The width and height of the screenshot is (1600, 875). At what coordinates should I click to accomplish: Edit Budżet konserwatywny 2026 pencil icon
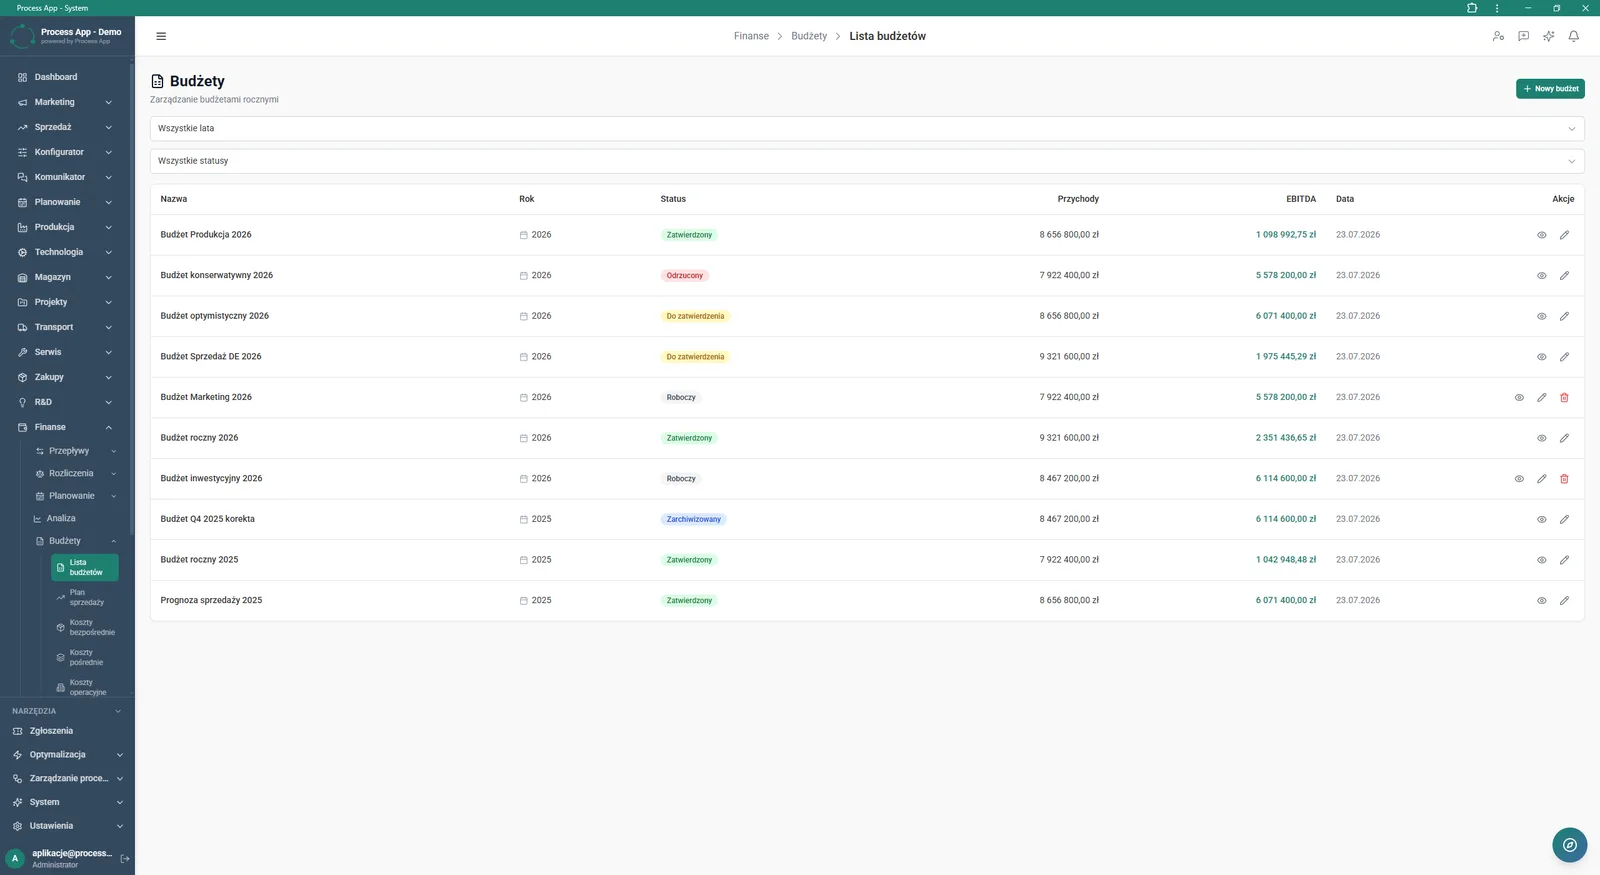[x=1564, y=275]
